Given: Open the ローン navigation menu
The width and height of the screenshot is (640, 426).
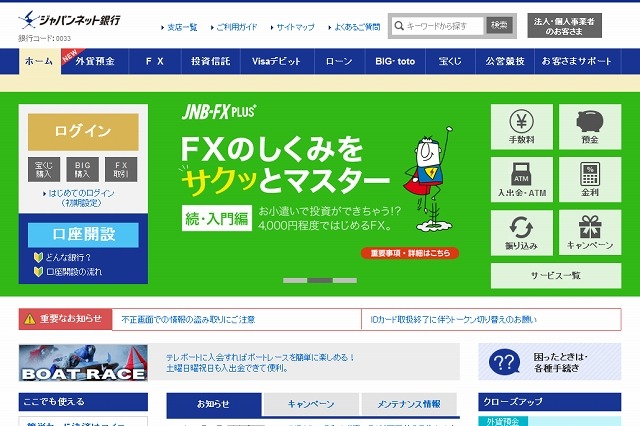Looking at the screenshot, I should [x=340, y=61].
